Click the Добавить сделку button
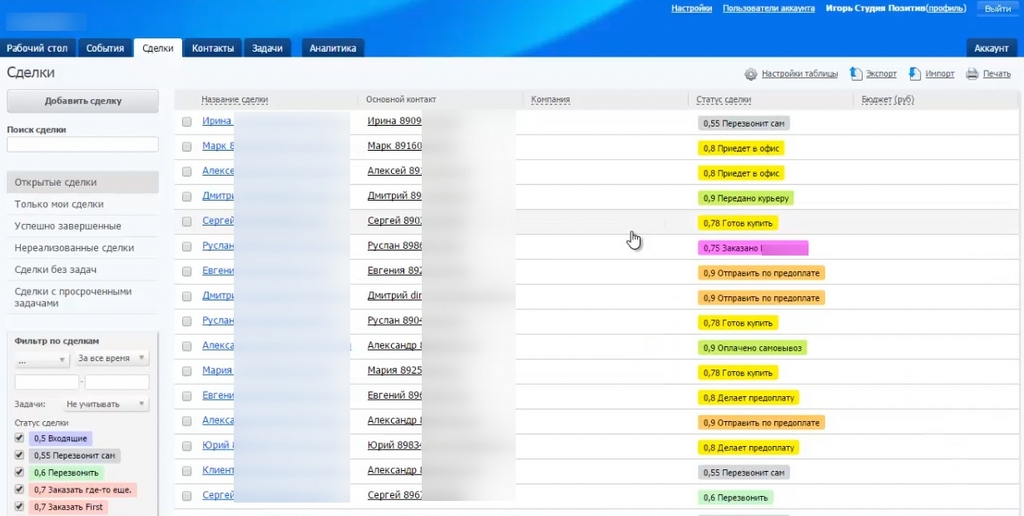The width and height of the screenshot is (1024, 516). coord(83,101)
